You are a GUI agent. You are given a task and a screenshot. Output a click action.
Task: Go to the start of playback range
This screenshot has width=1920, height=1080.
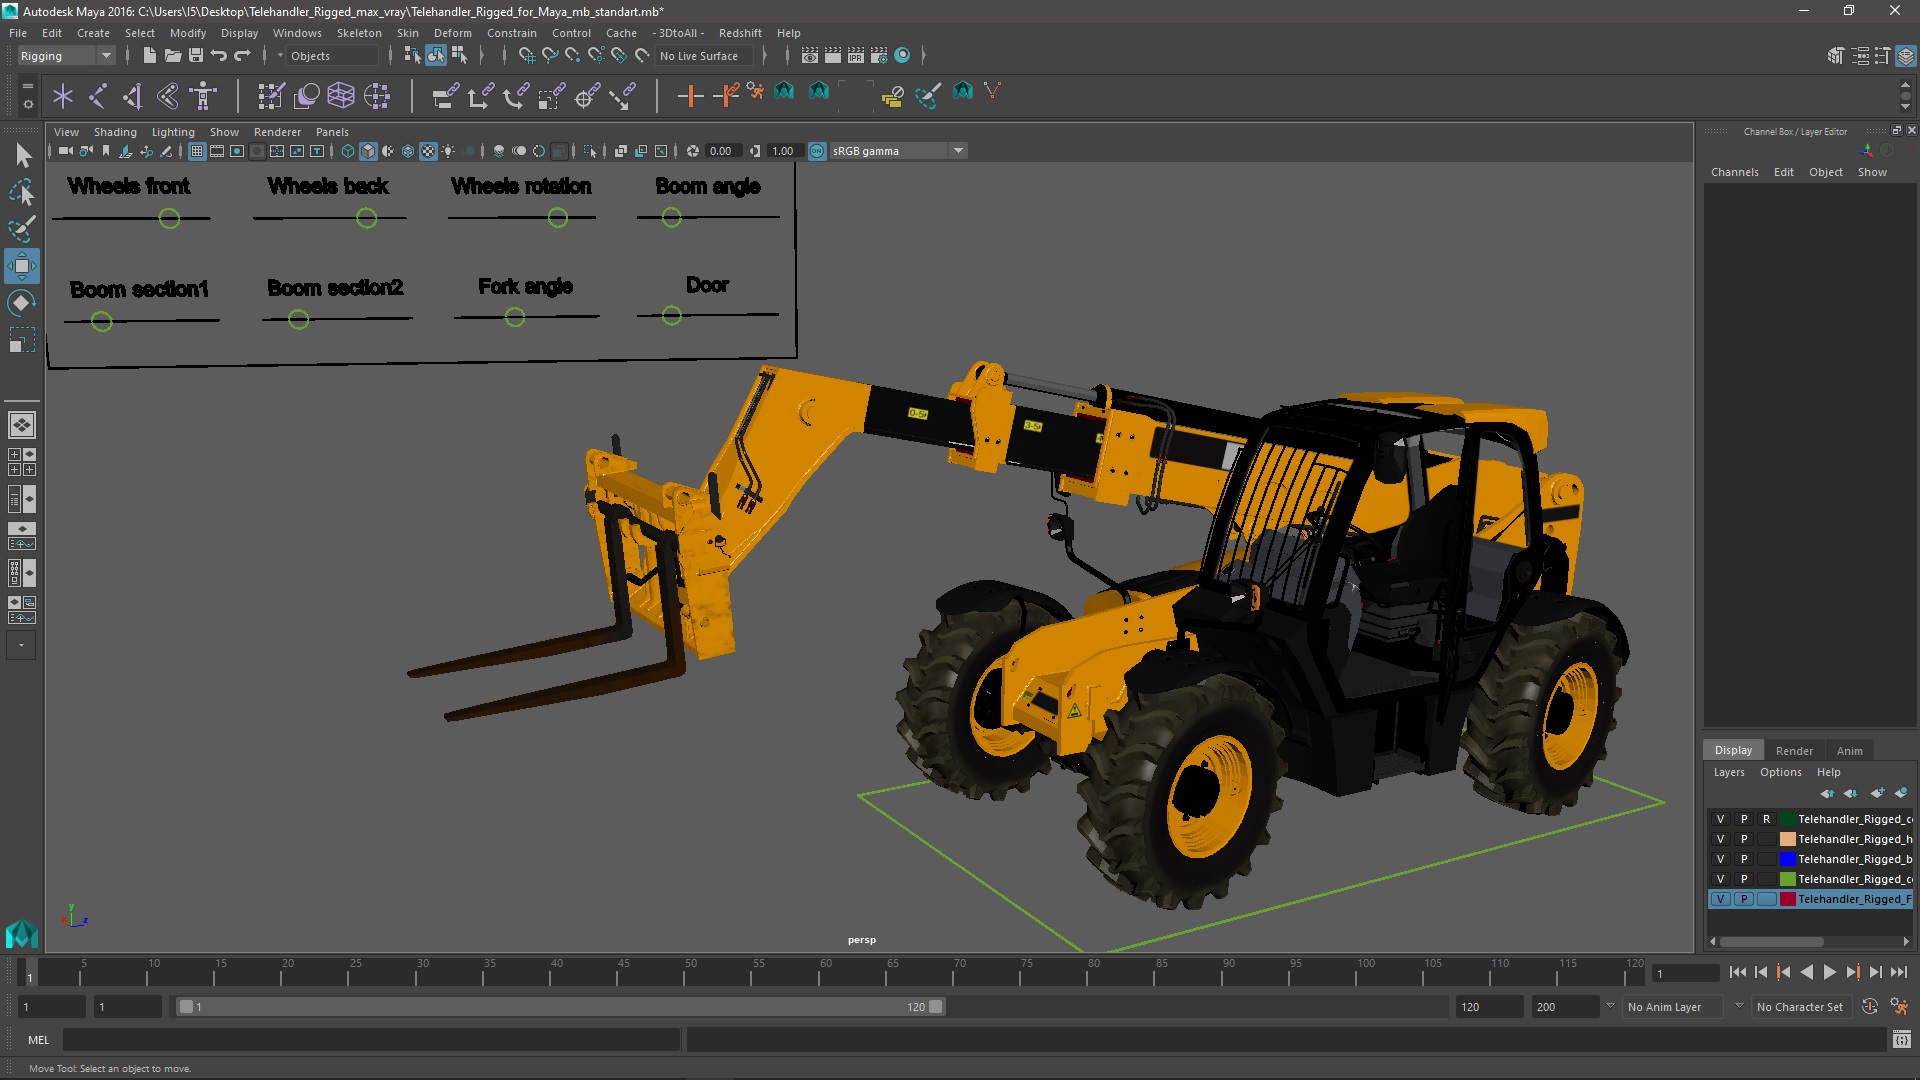1738,972
